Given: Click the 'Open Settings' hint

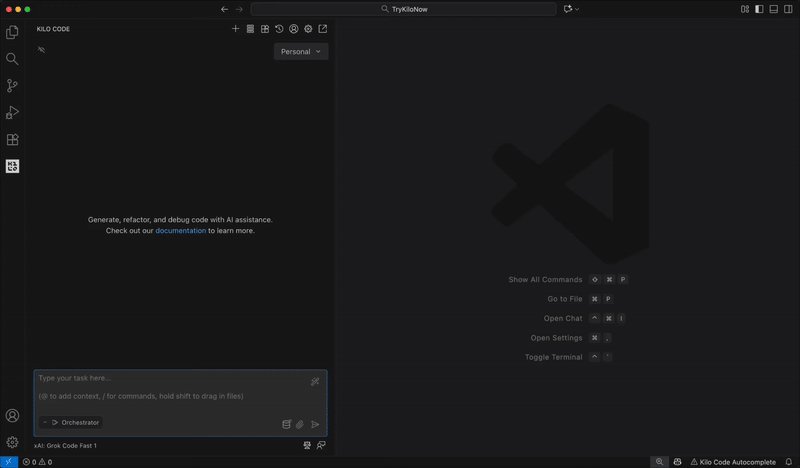Looking at the screenshot, I should click(x=556, y=338).
